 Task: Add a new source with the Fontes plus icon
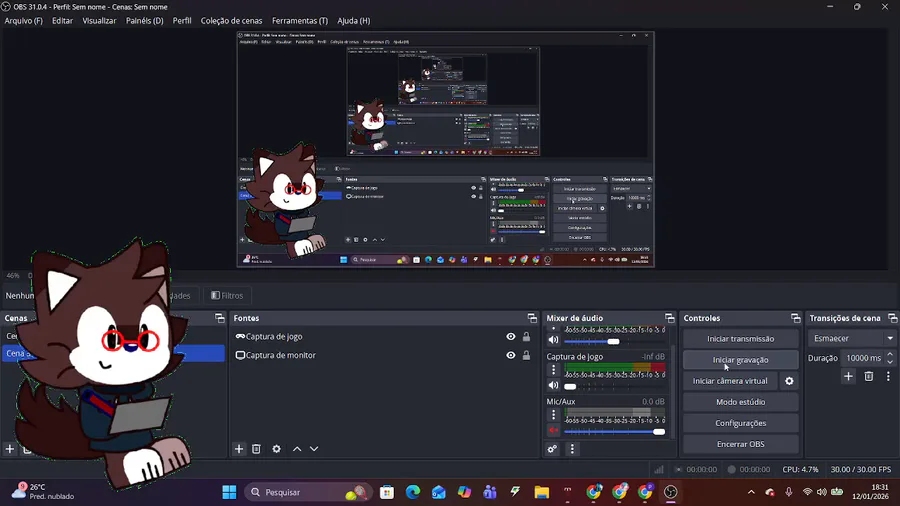[x=239, y=449]
